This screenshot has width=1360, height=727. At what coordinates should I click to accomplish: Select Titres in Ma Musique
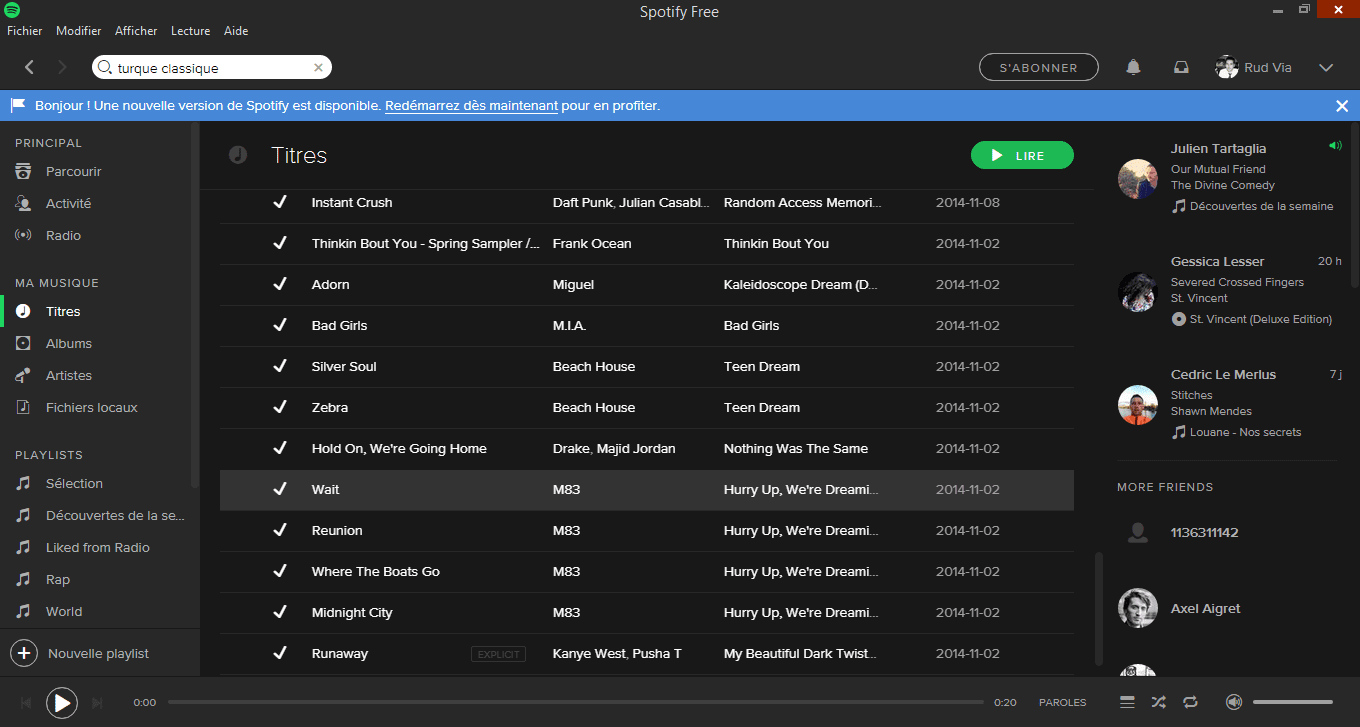(x=63, y=311)
